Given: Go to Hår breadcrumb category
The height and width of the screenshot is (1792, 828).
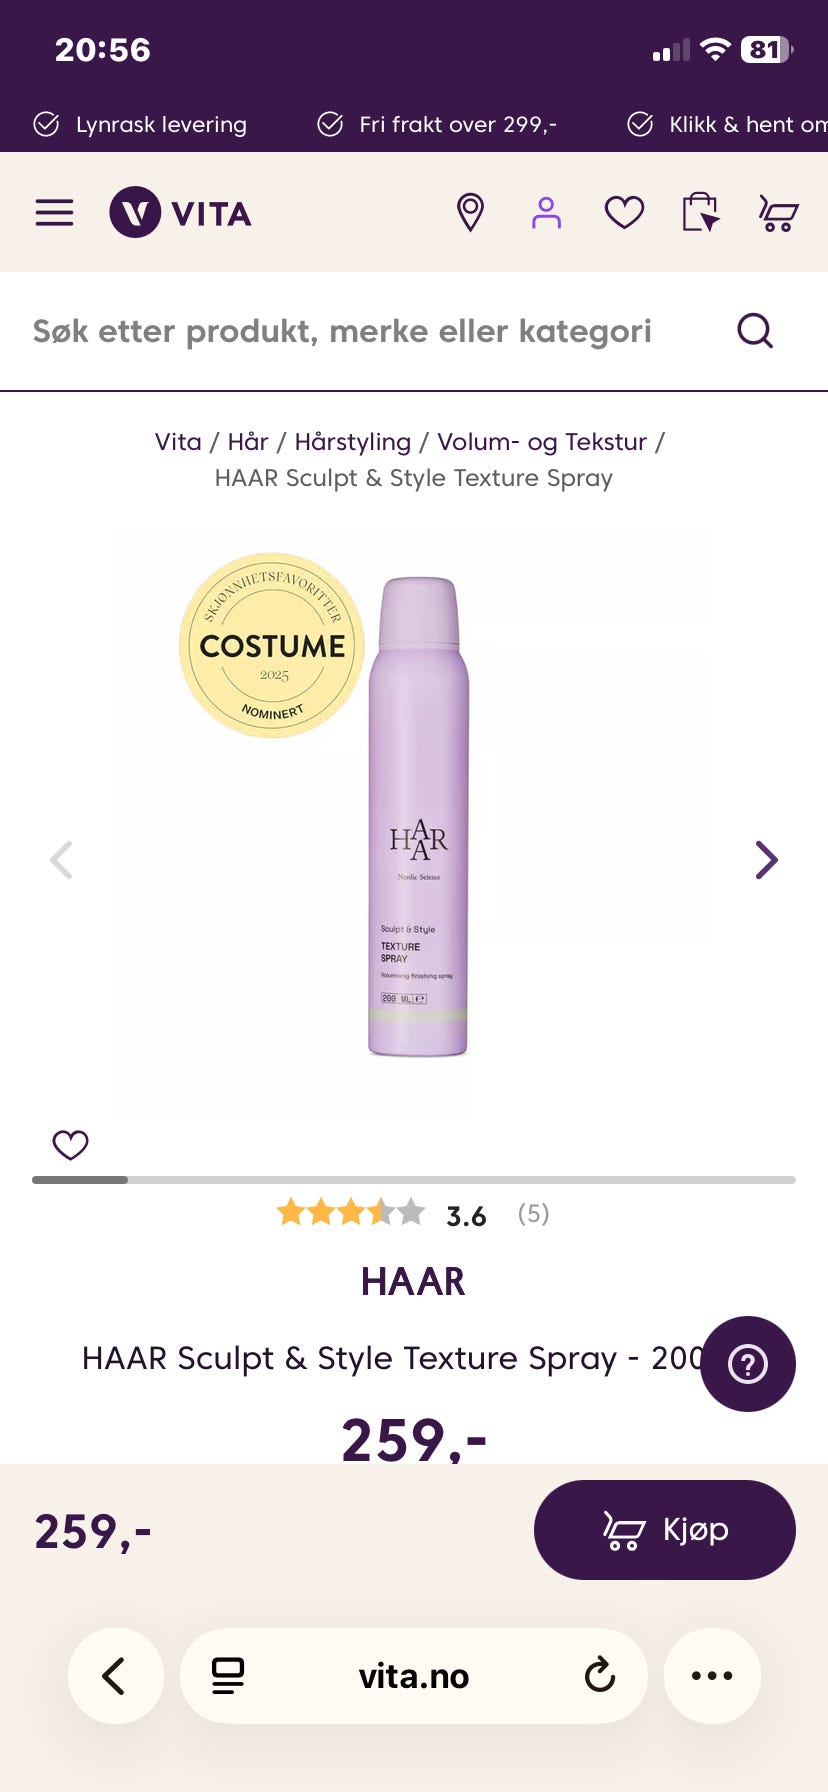Looking at the screenshot, I should 248,441.
